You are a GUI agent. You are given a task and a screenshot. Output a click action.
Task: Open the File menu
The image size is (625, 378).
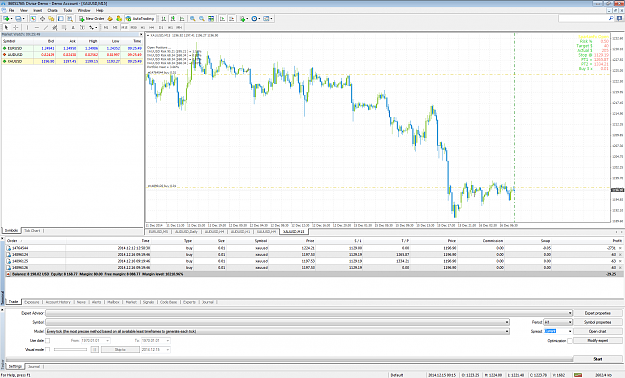click(12, 10)
